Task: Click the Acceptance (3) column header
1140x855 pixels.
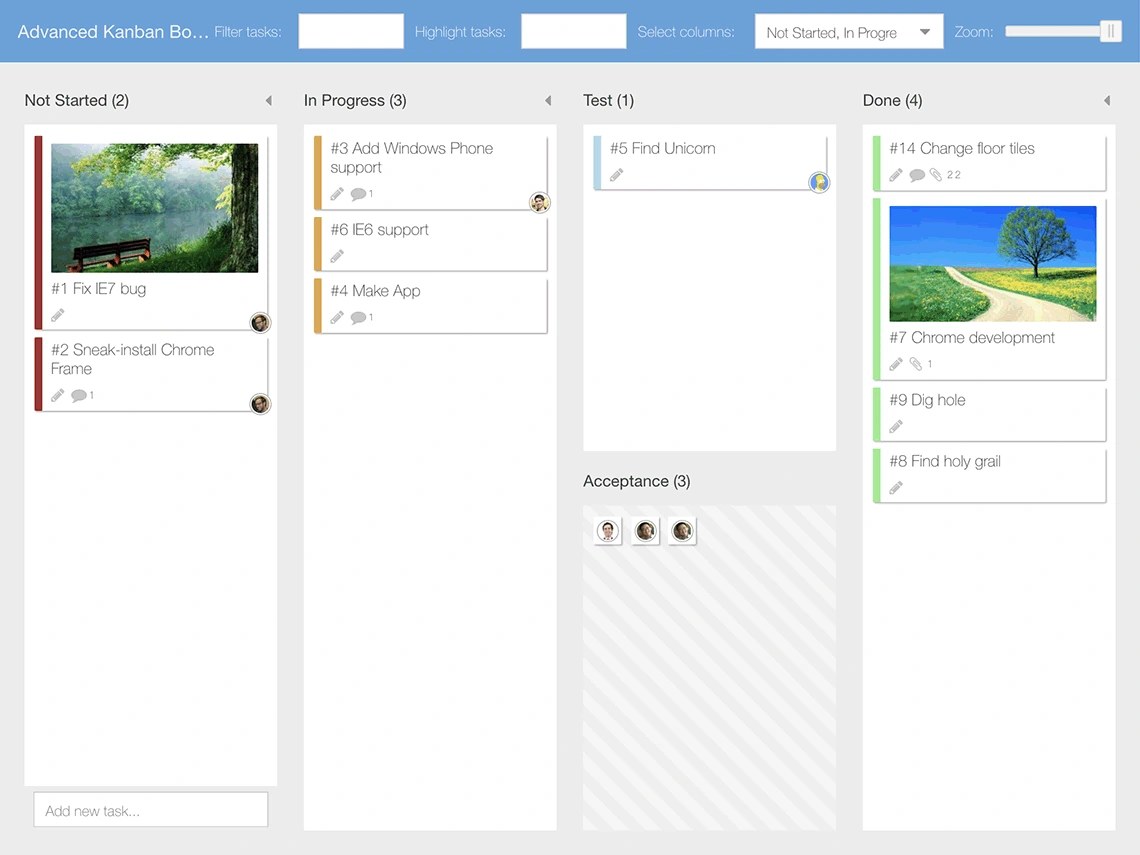Action: click(x=636, y=481)
